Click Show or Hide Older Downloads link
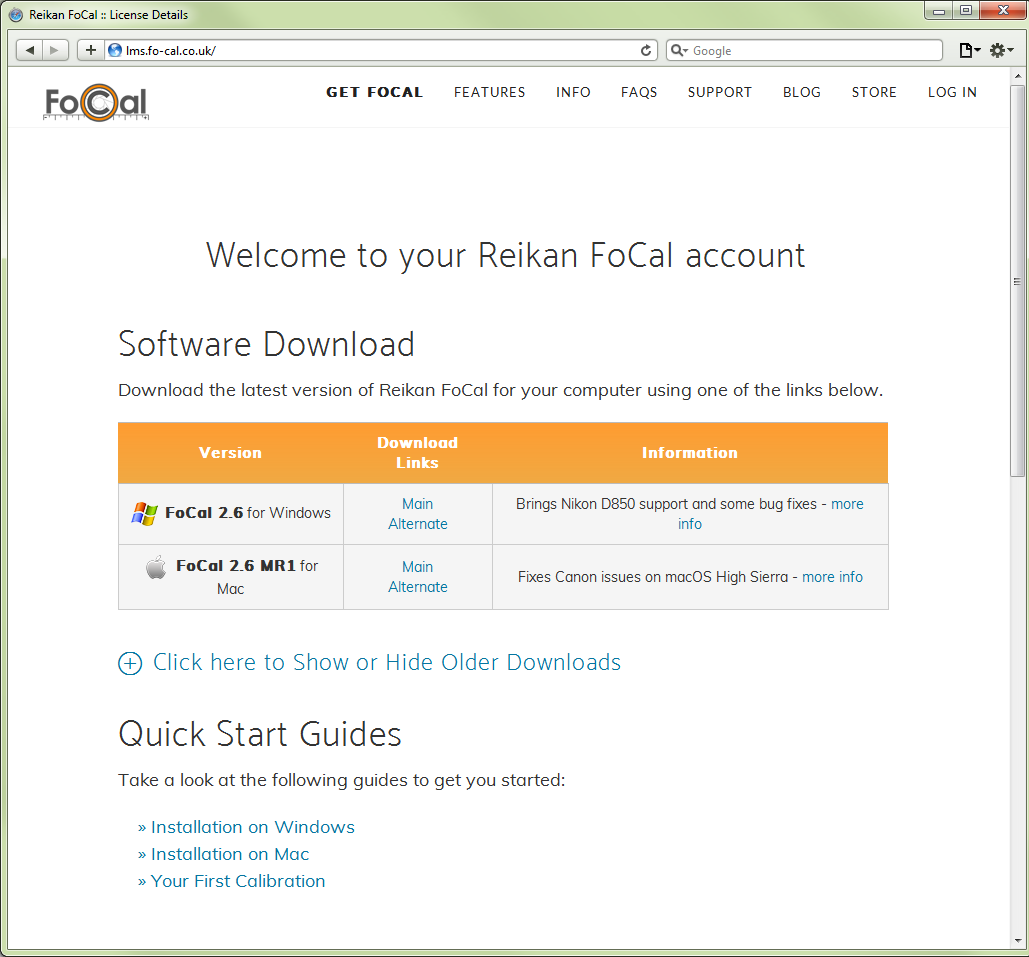 tap(387, 663)
